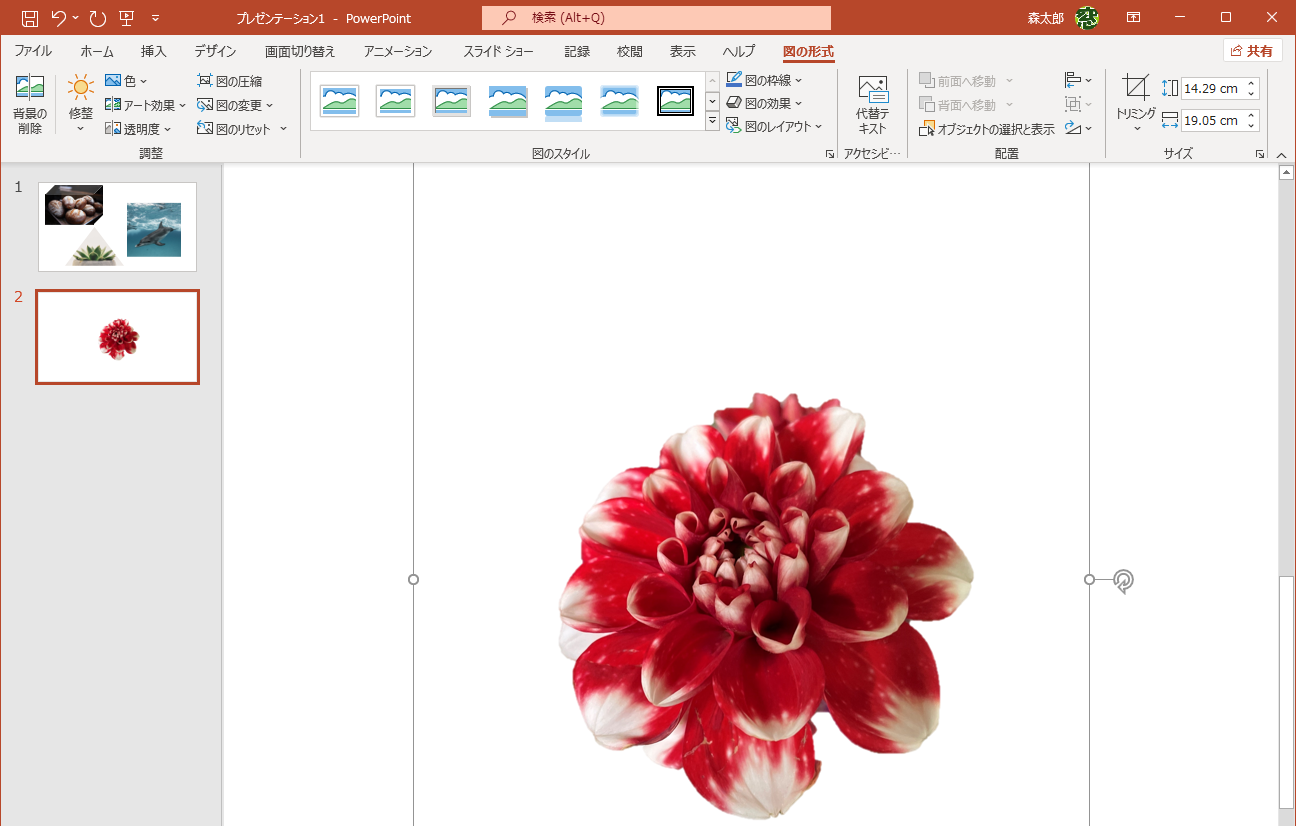1296x826 pixels.
Task: Click the Save icon in title bar
Action: click(30, 18)
